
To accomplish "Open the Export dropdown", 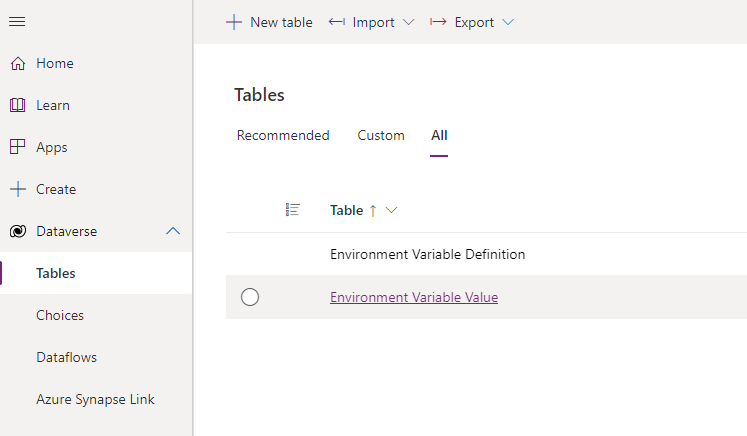I will (472, 22).
